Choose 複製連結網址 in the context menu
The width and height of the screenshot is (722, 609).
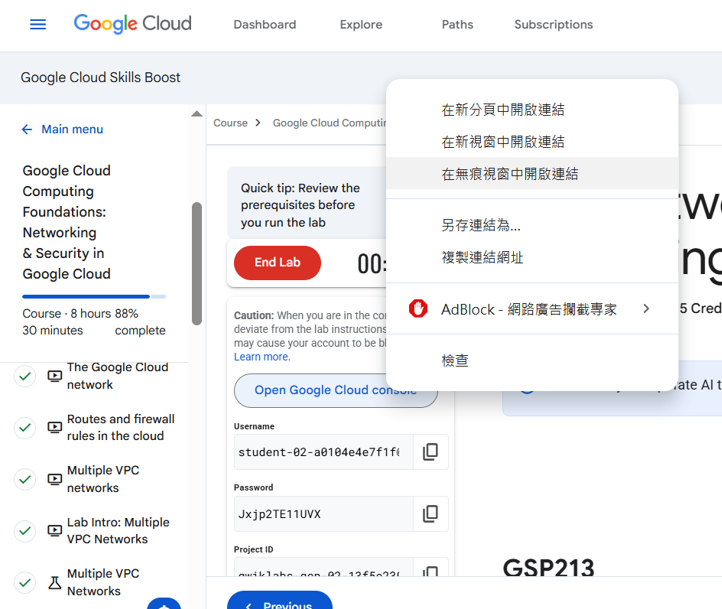482,258
